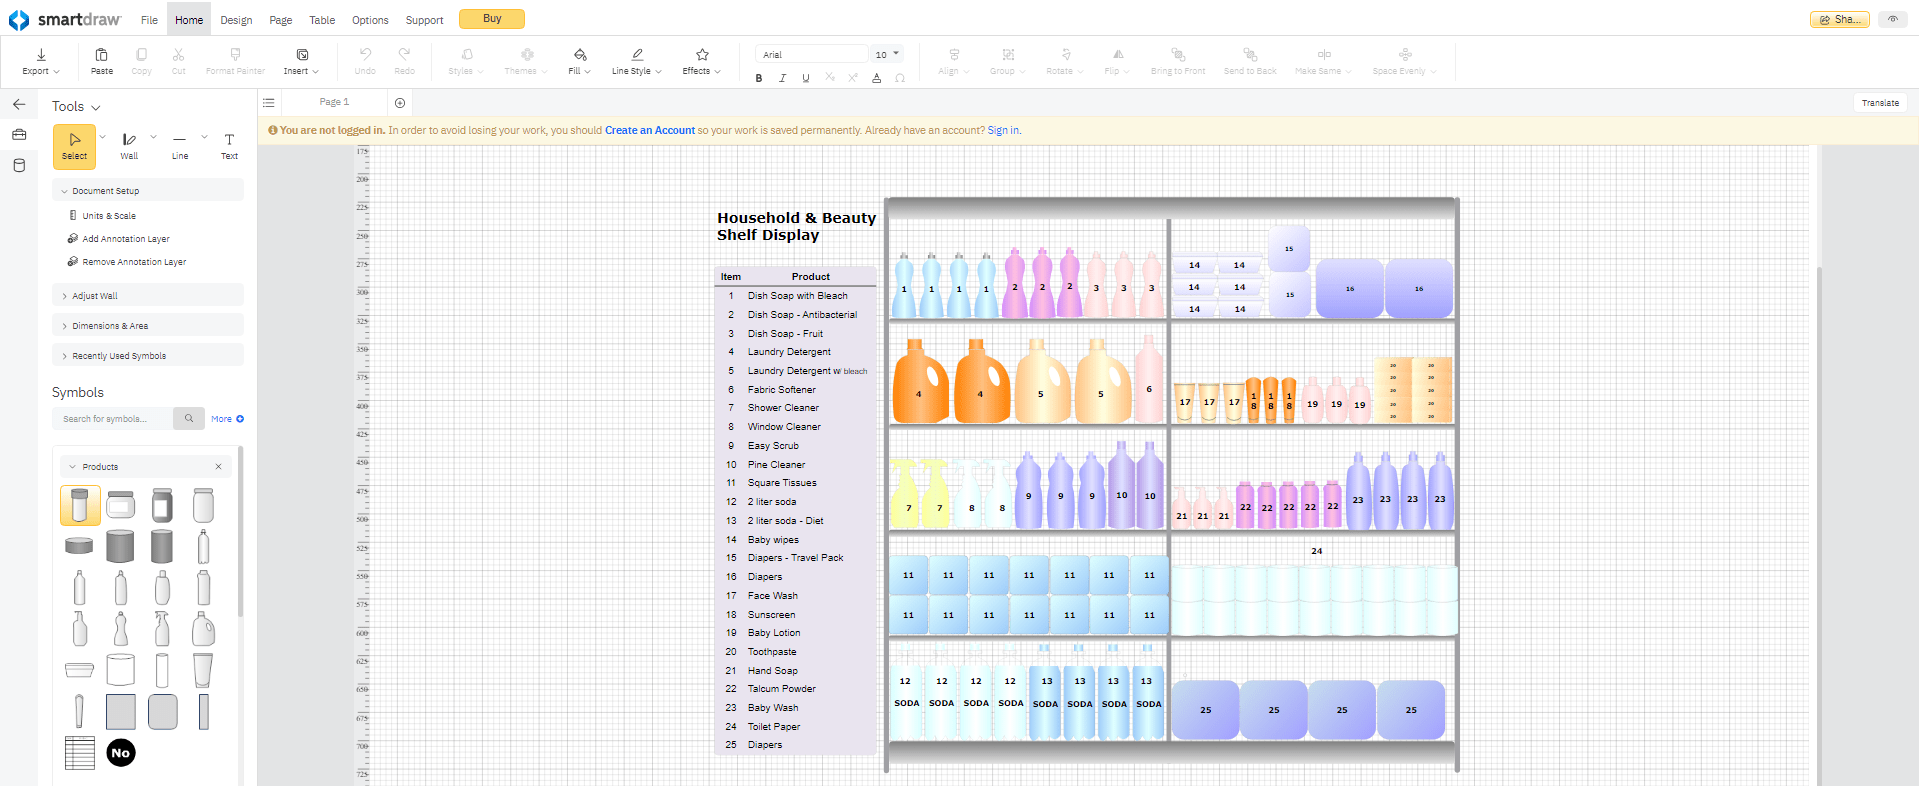Click the symbol search field
The width and height of the screenshot is (1919, 786).
coord(112,419)
